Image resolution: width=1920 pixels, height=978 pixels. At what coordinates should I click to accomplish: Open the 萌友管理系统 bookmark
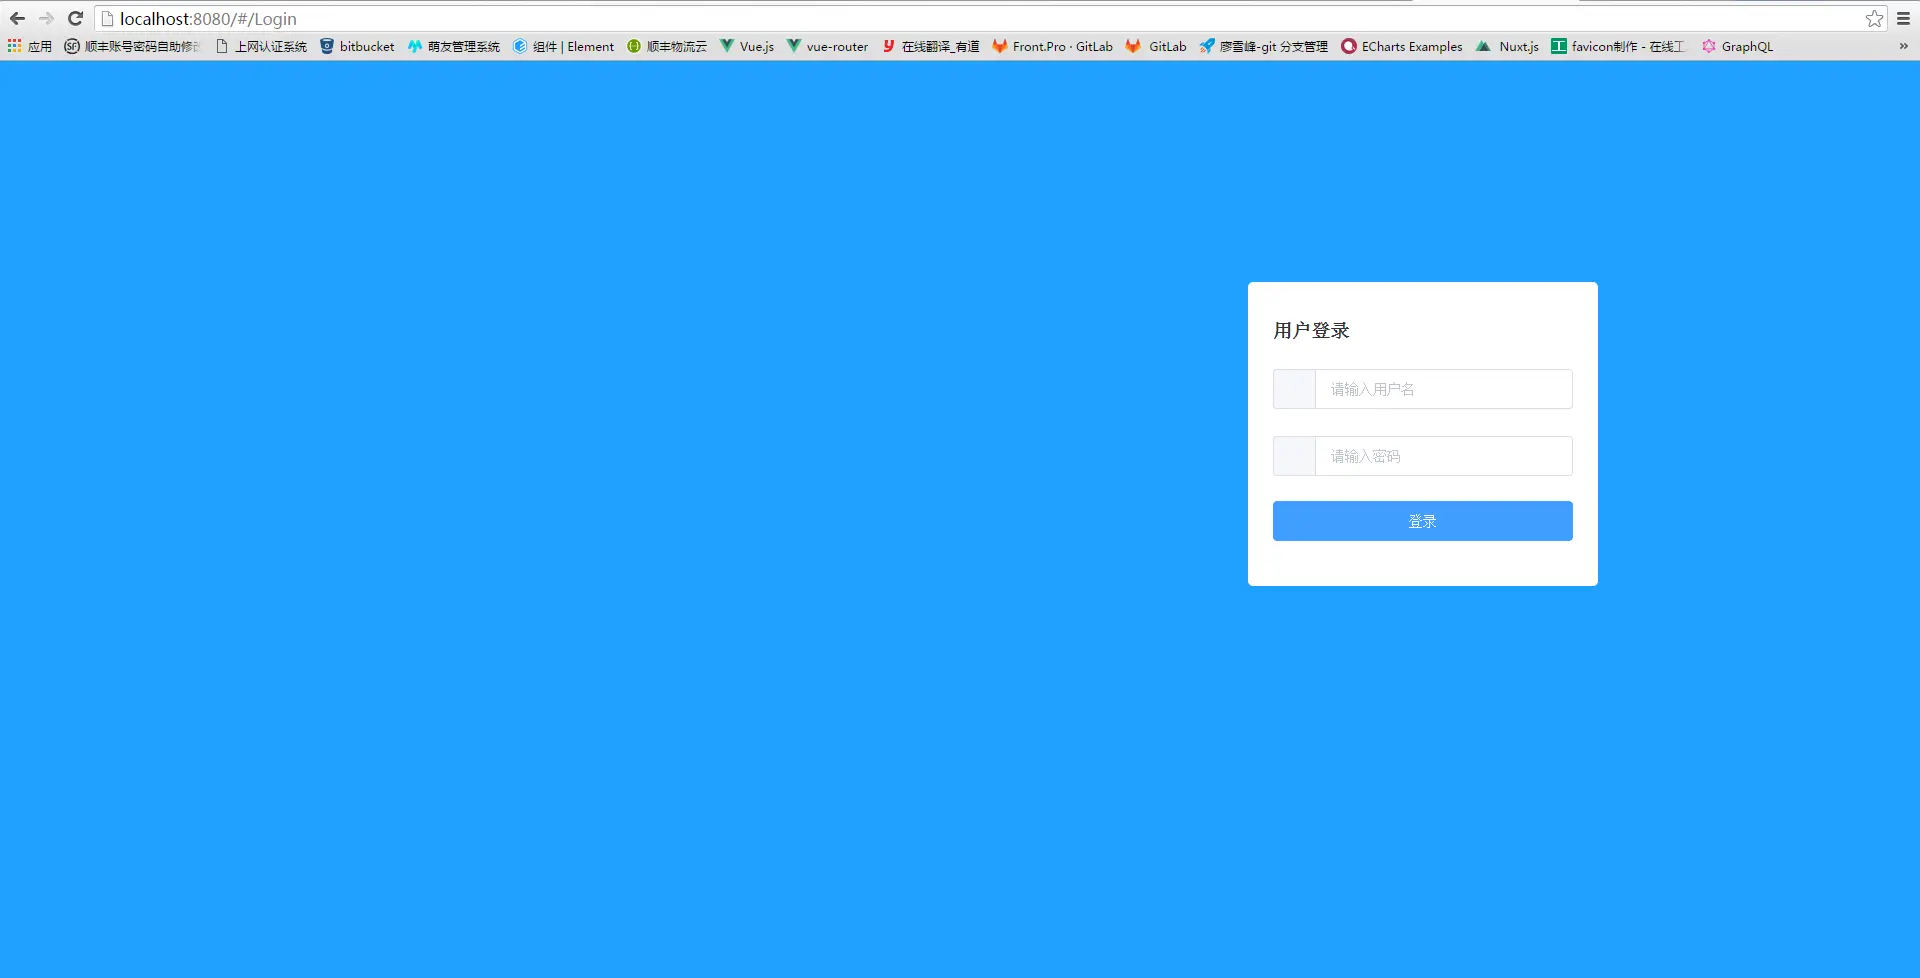[x=454, y=46]
